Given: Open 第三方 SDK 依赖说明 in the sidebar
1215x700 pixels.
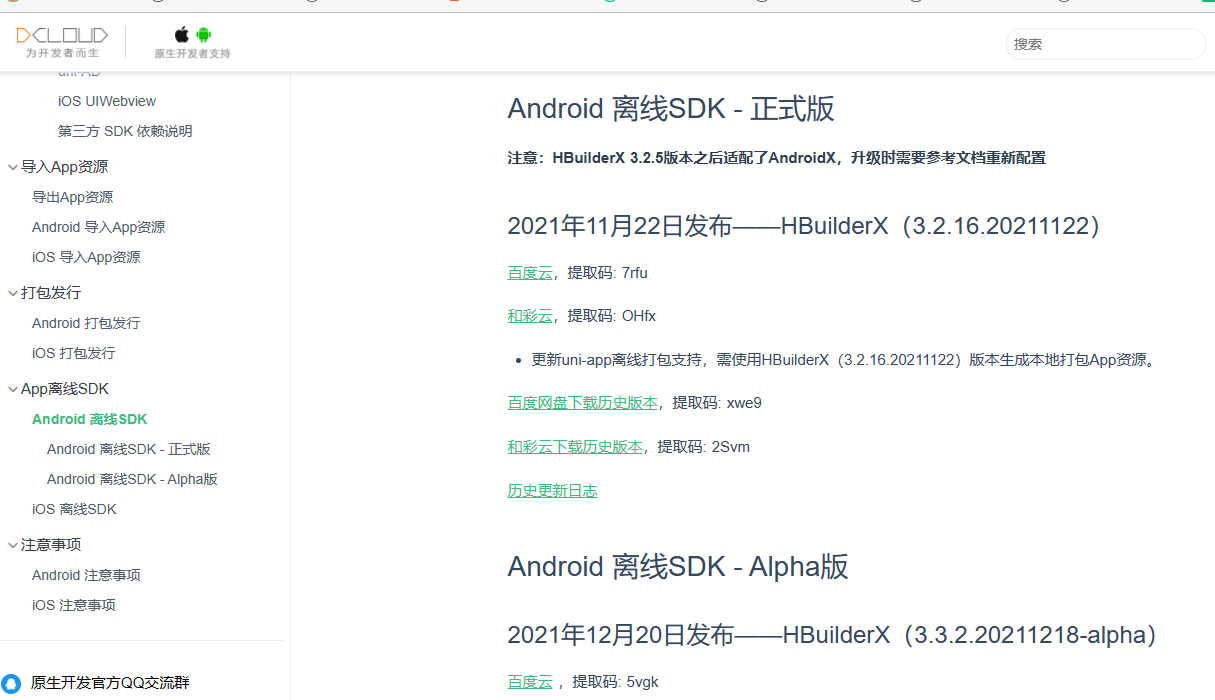Looking at the screenshot, I should coord(125,131).
